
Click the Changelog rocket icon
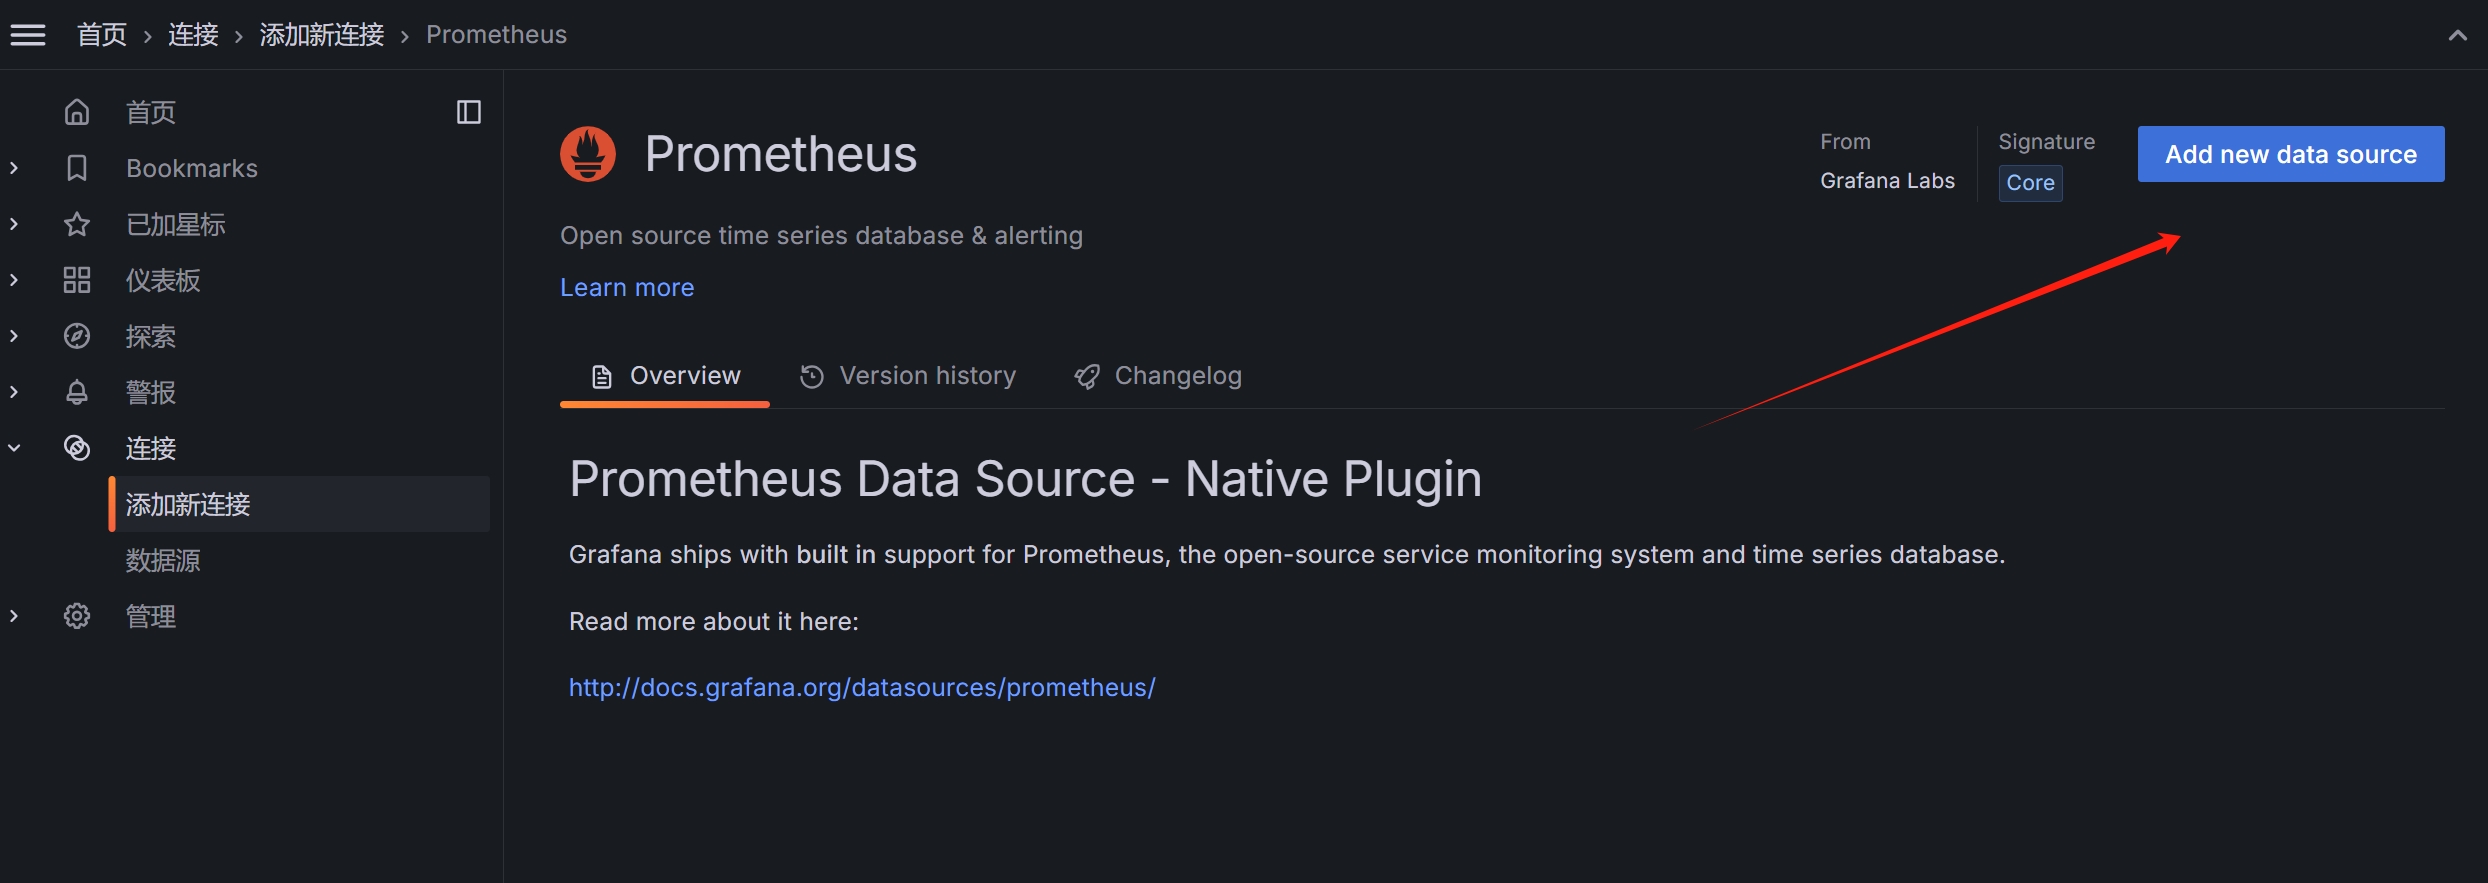point(1087,376)
